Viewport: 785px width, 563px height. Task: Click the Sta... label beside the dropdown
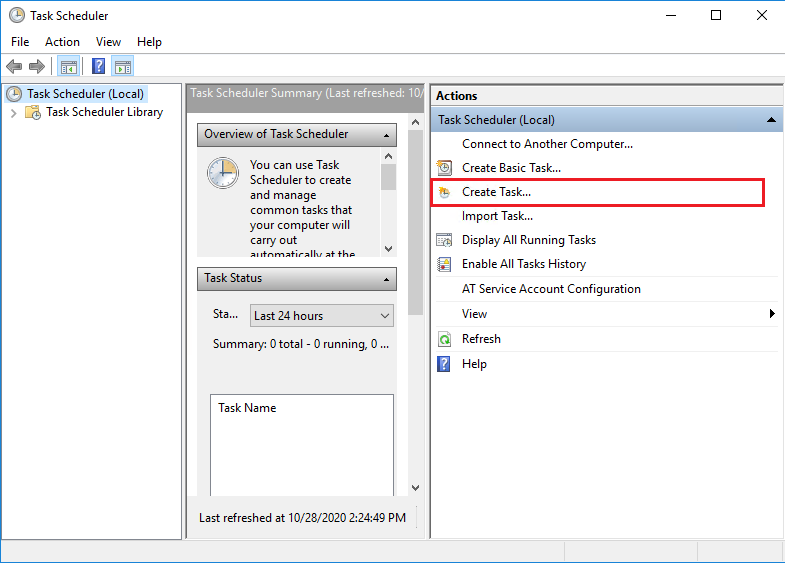pos(225,314)
